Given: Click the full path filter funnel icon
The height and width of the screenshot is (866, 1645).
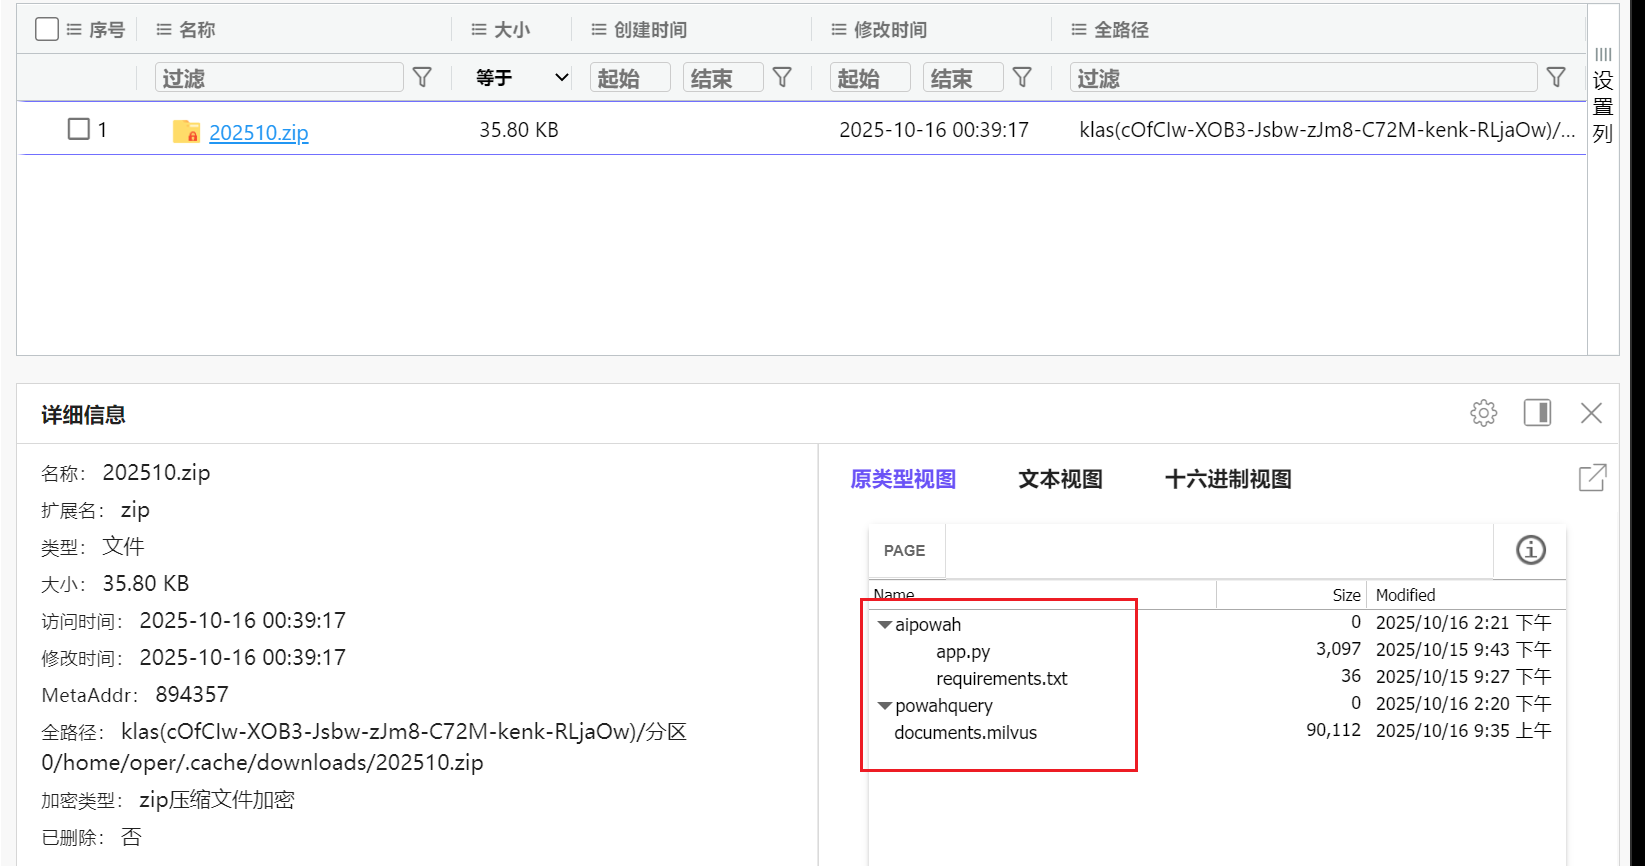Looking at the screenshot, I should tap(1556, 78).
